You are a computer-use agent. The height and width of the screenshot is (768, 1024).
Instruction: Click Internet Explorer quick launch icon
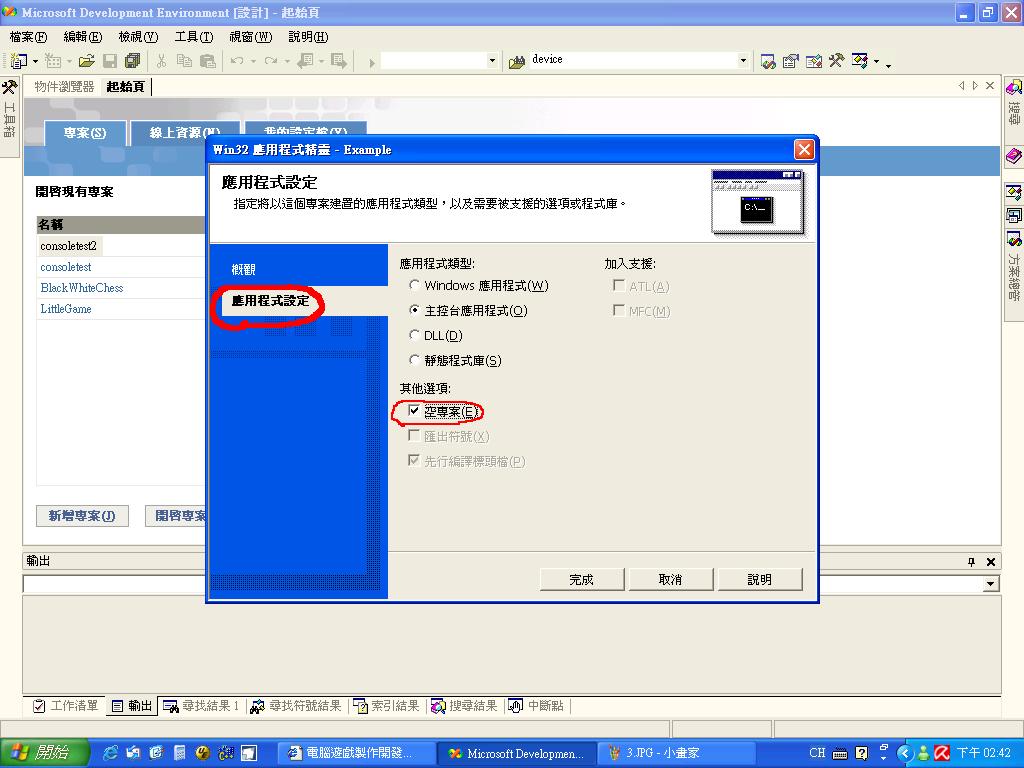point(110,753)
